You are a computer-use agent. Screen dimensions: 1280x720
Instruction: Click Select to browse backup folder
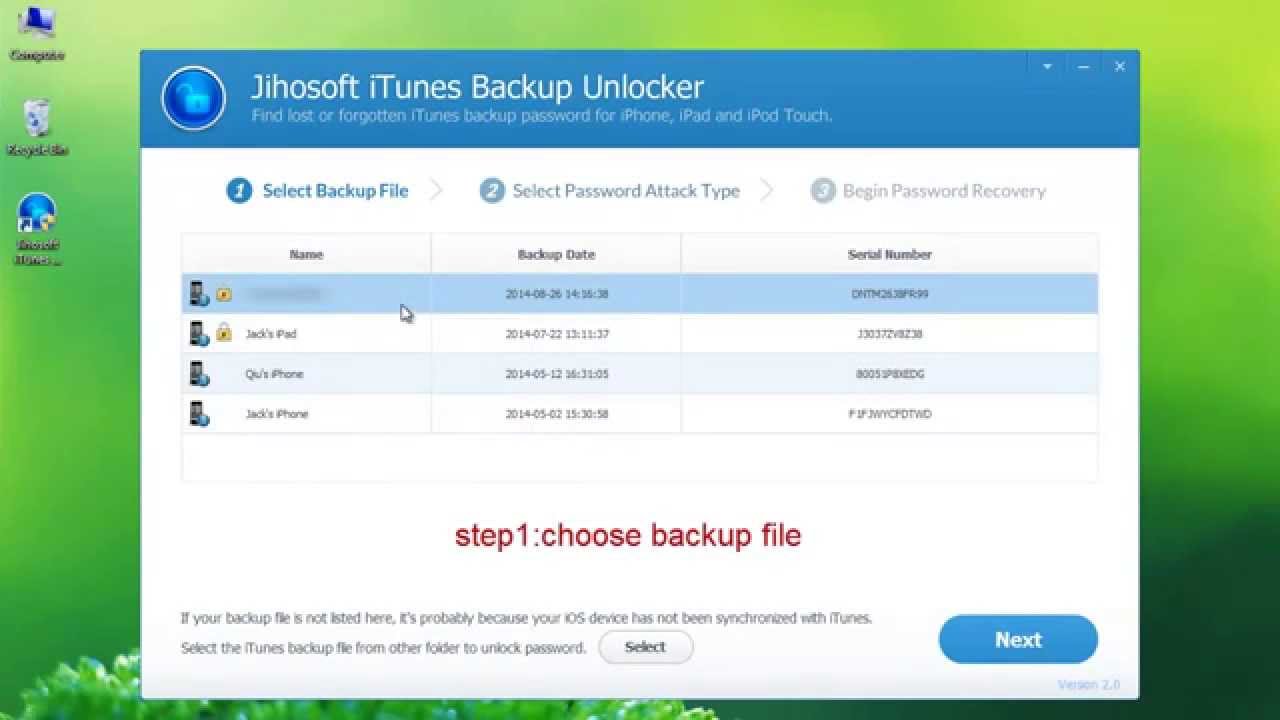point(645,647)
